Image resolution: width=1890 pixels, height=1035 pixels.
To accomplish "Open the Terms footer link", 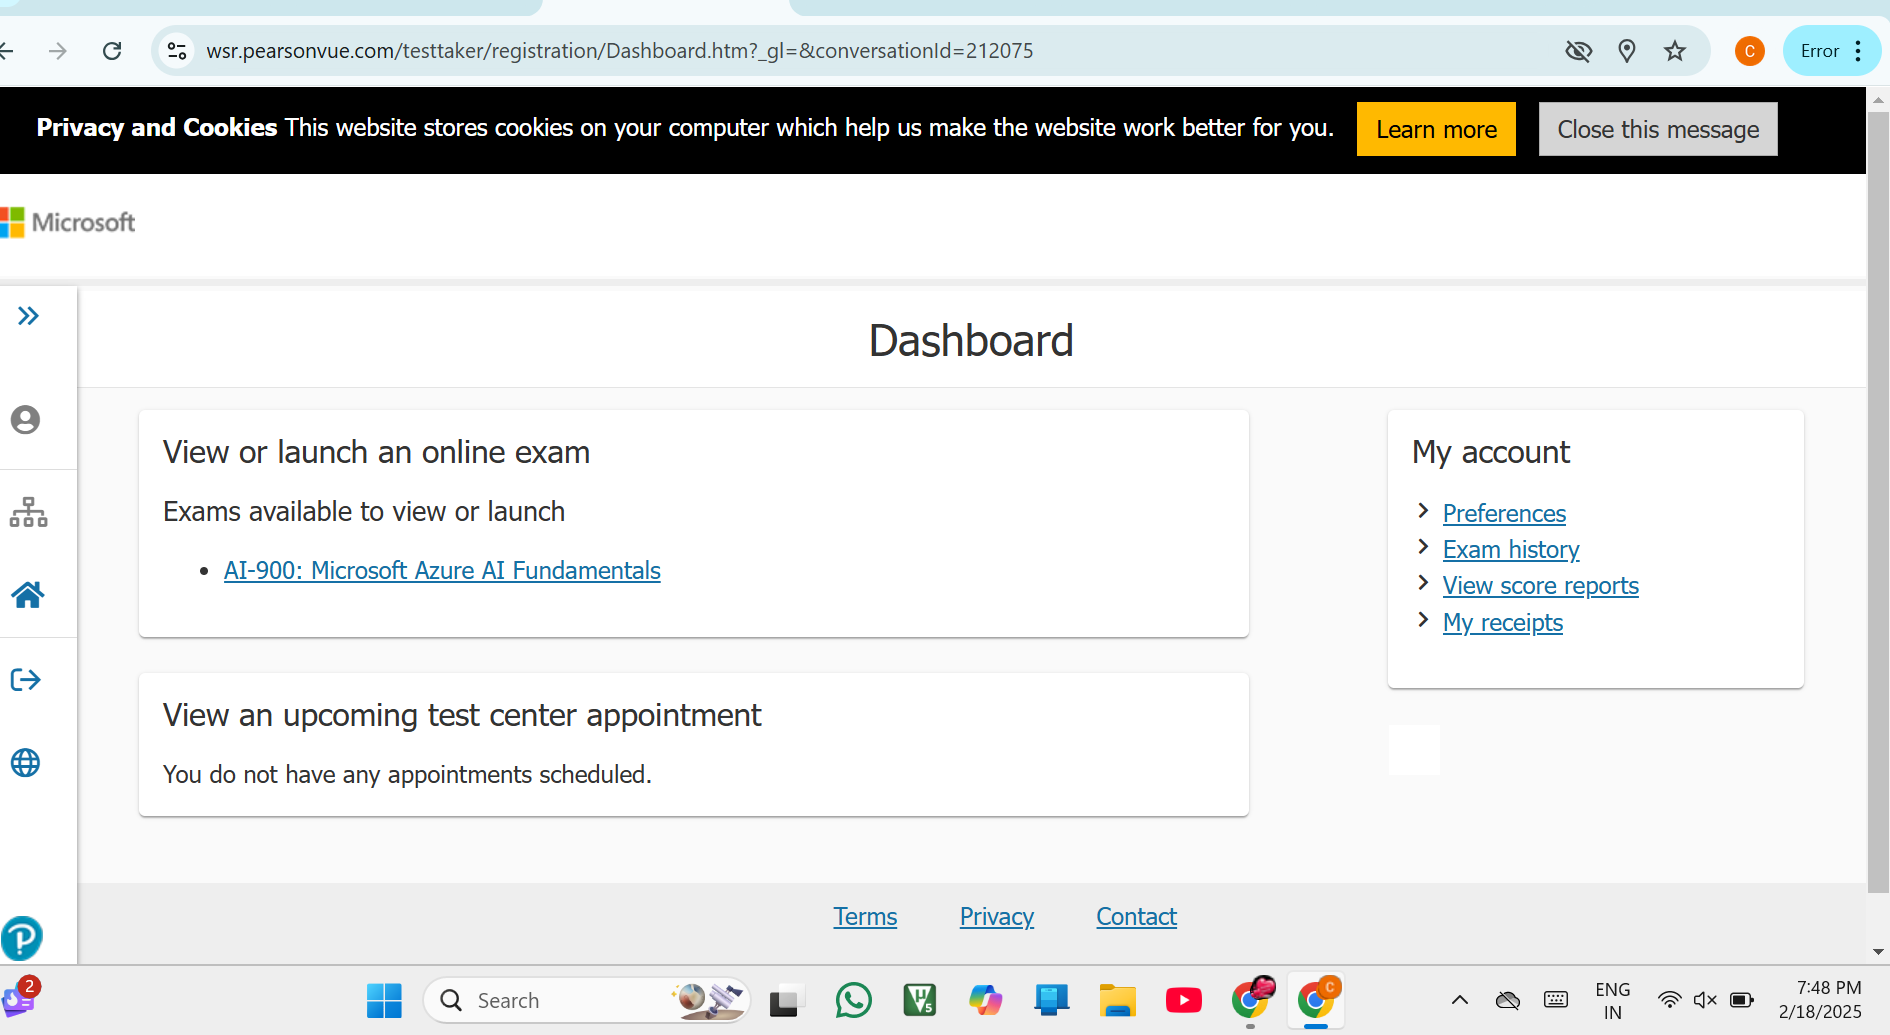I will coord(865,917).
